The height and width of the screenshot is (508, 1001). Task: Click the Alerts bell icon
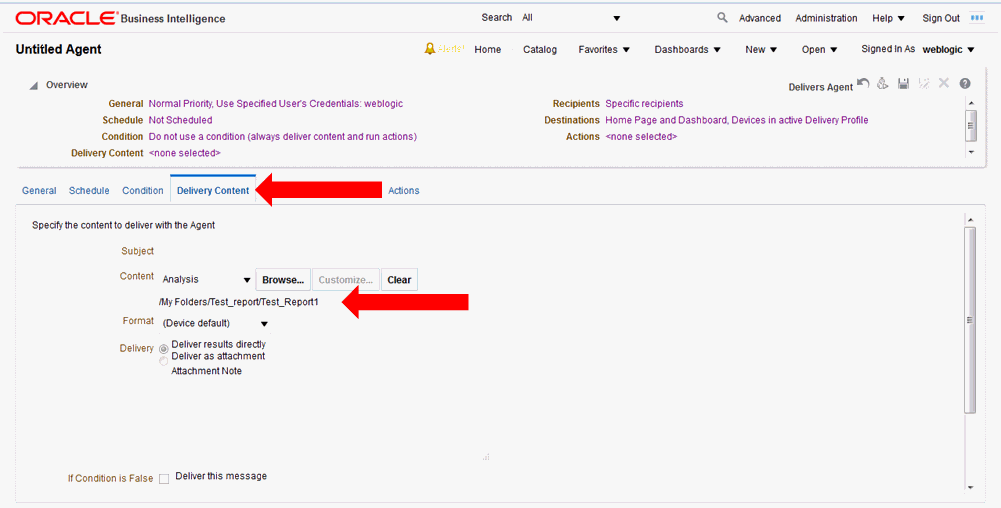pyautogui.click(x=430, y=49)
